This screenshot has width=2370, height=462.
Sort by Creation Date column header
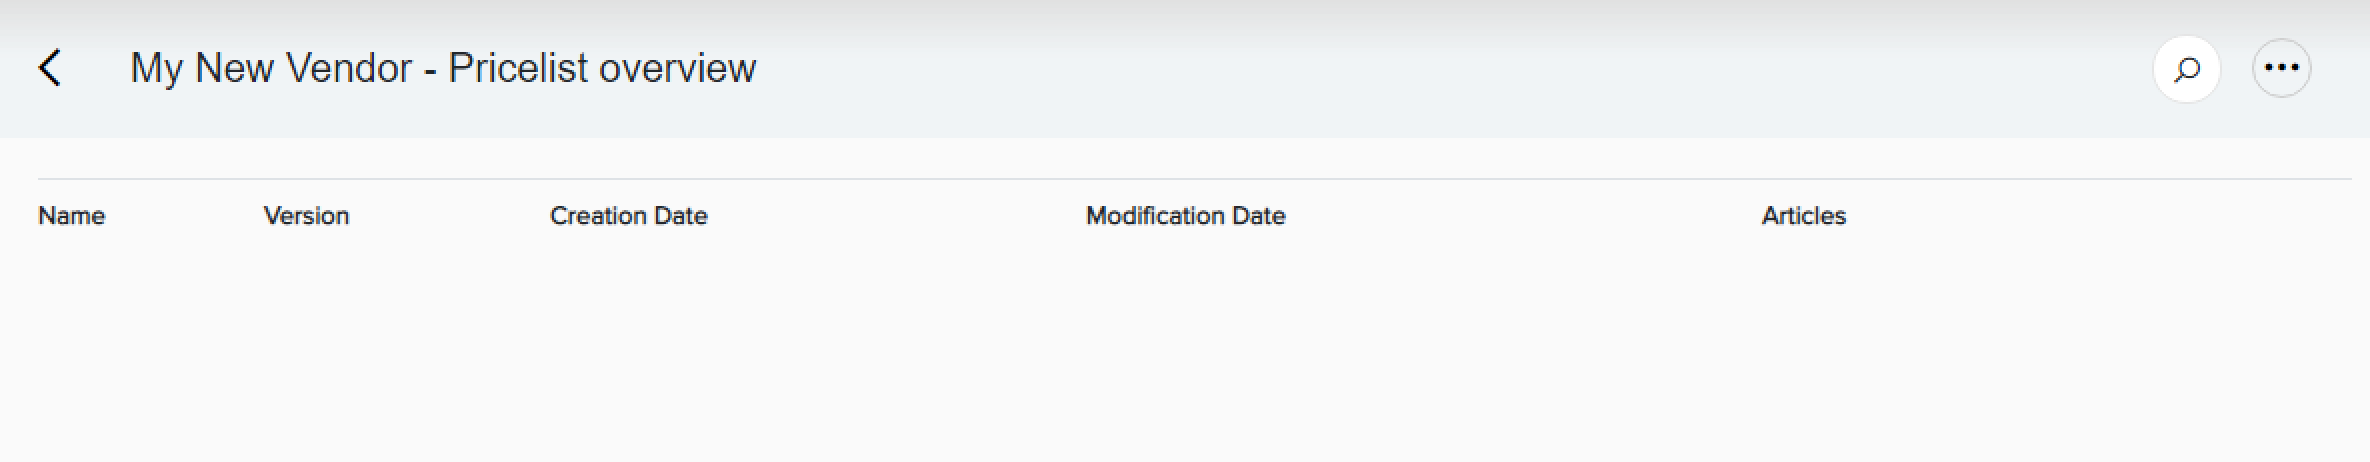[629, 216]
